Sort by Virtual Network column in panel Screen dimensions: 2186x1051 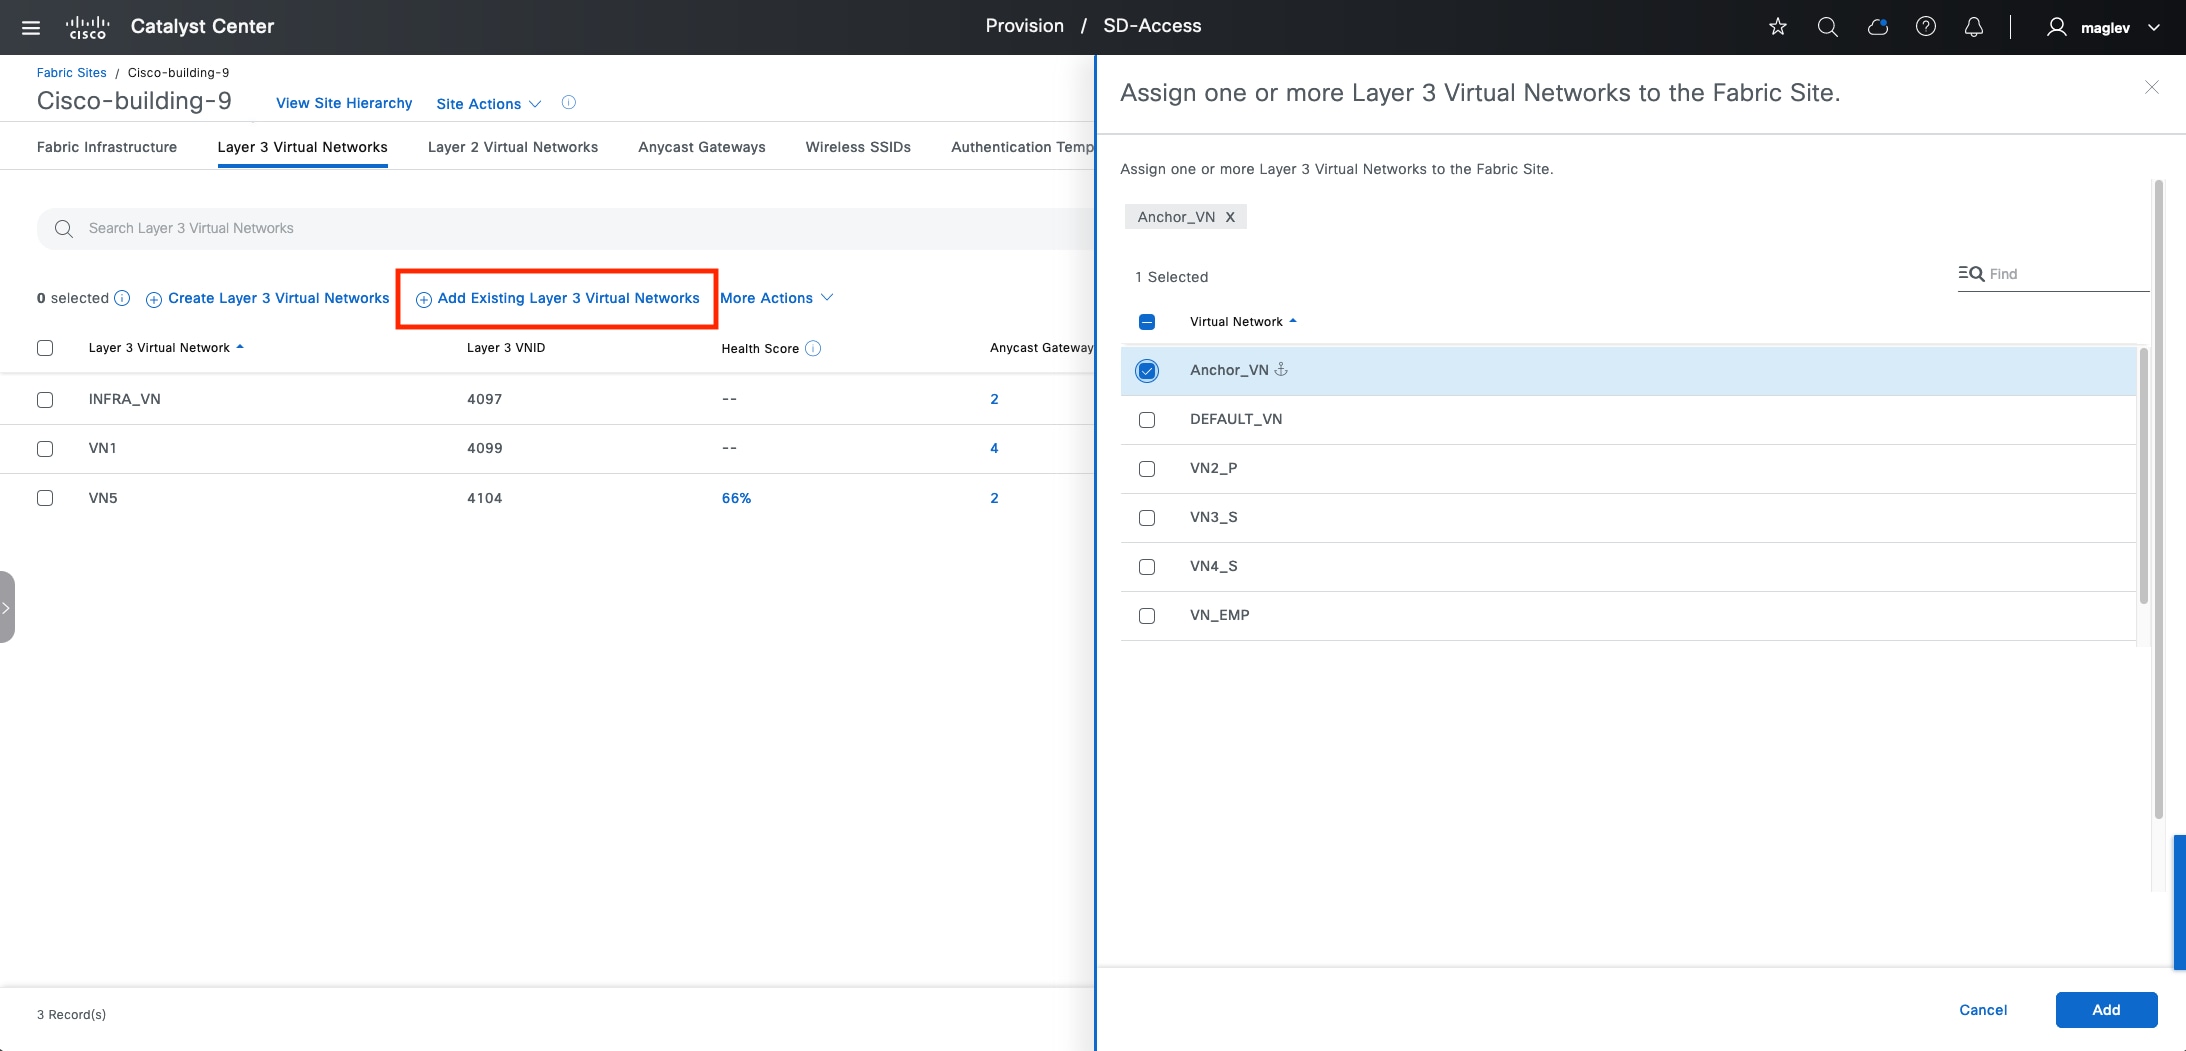pyautogui.click(x=1243, y=322)
